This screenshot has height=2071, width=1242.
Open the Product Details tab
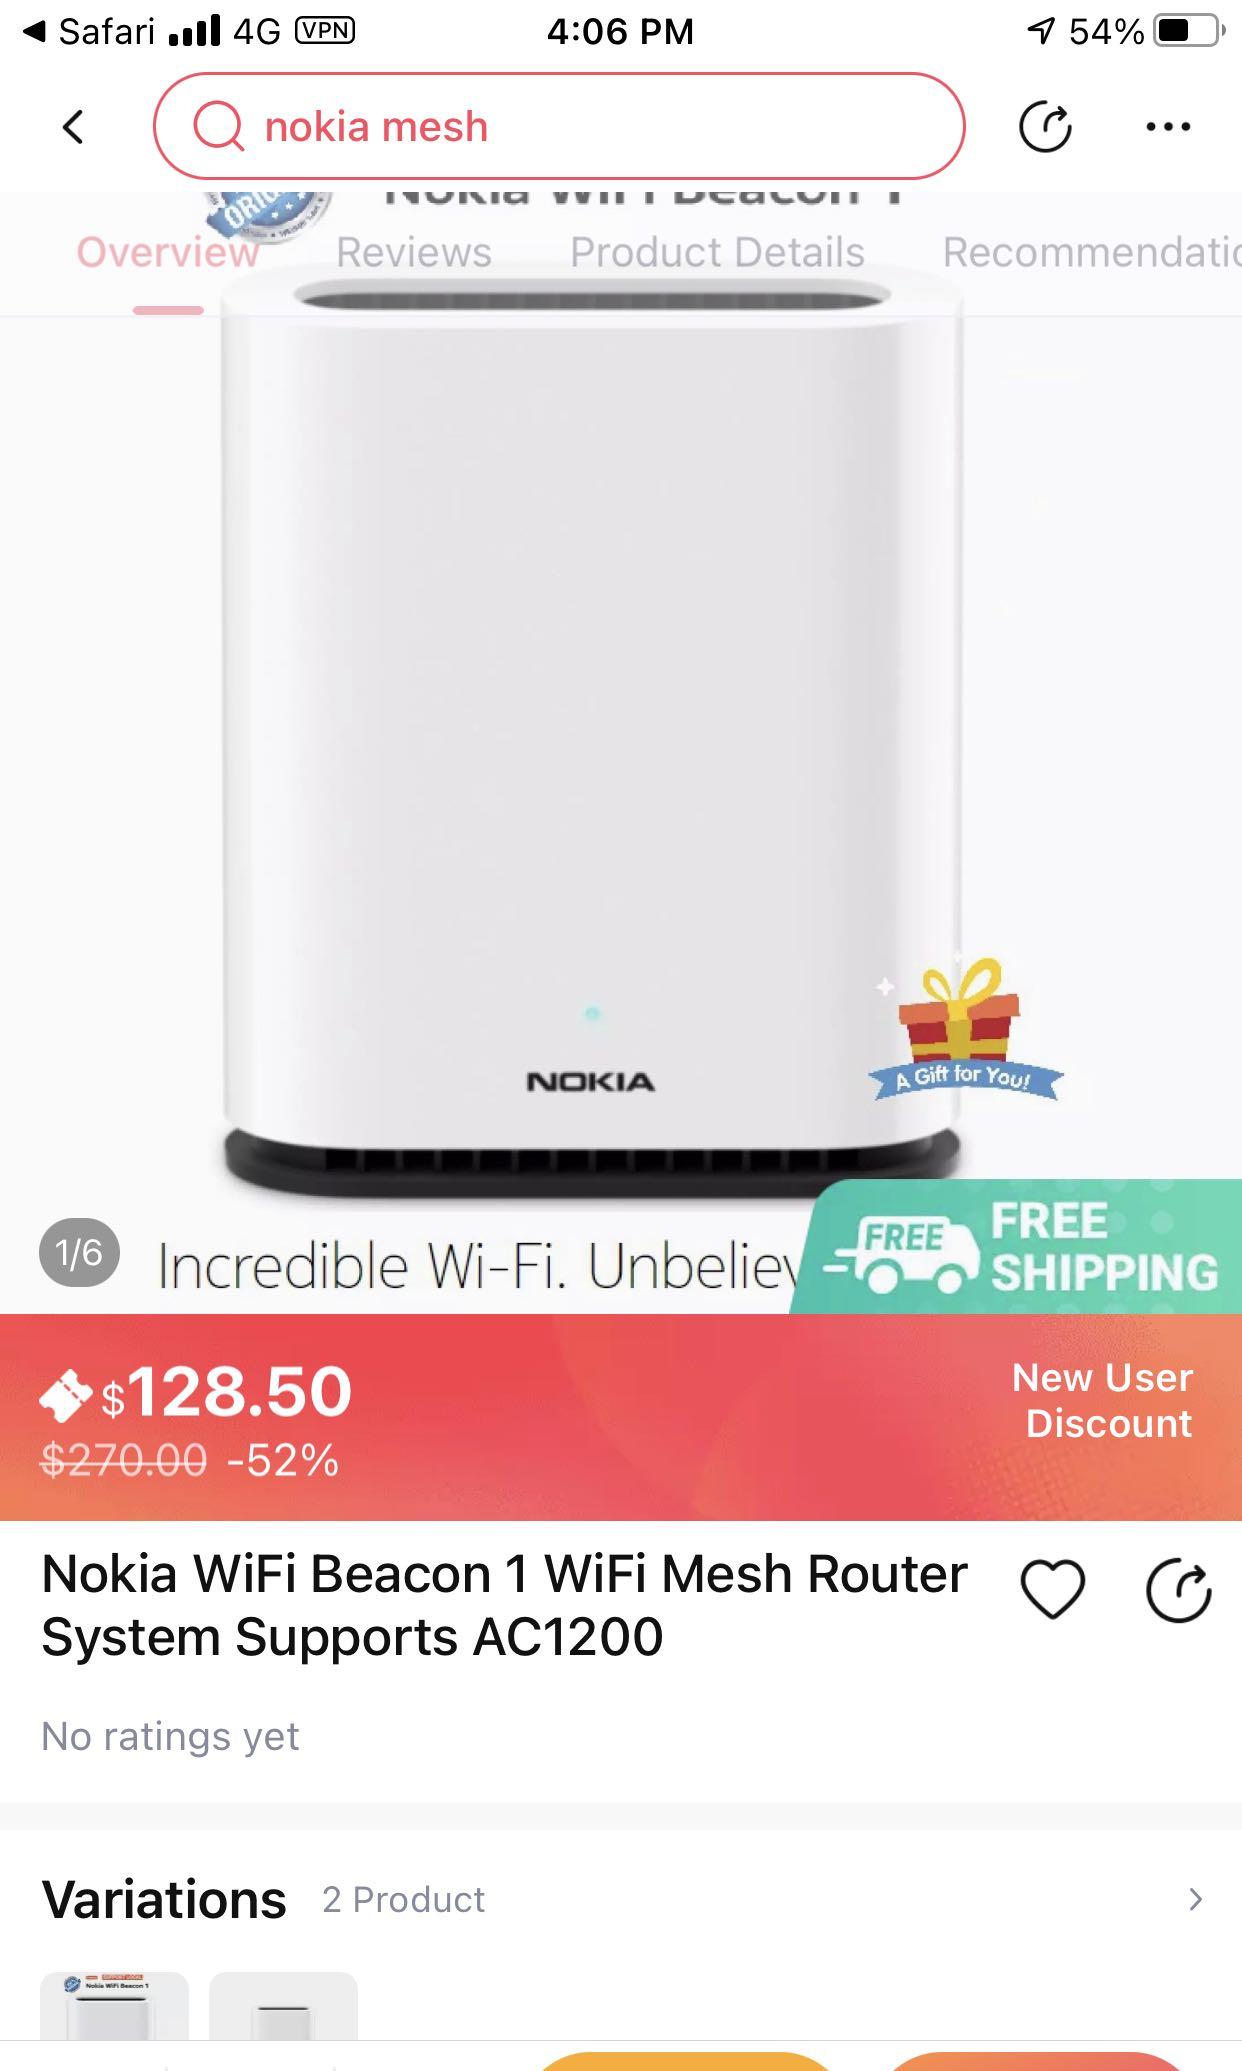tap(717, 252)
